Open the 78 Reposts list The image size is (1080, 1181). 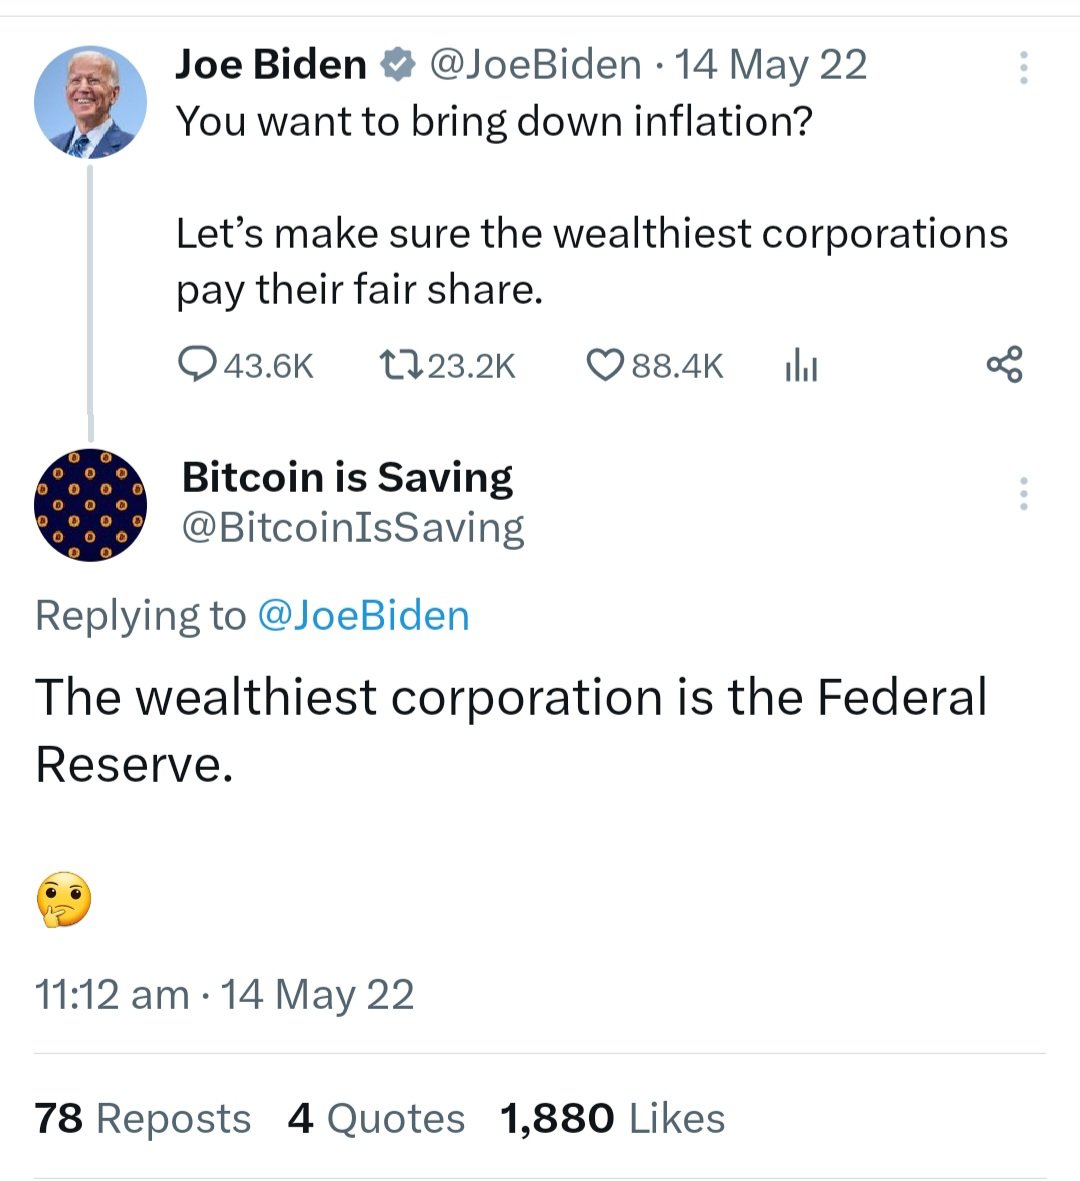click(x=142, y=1118)
